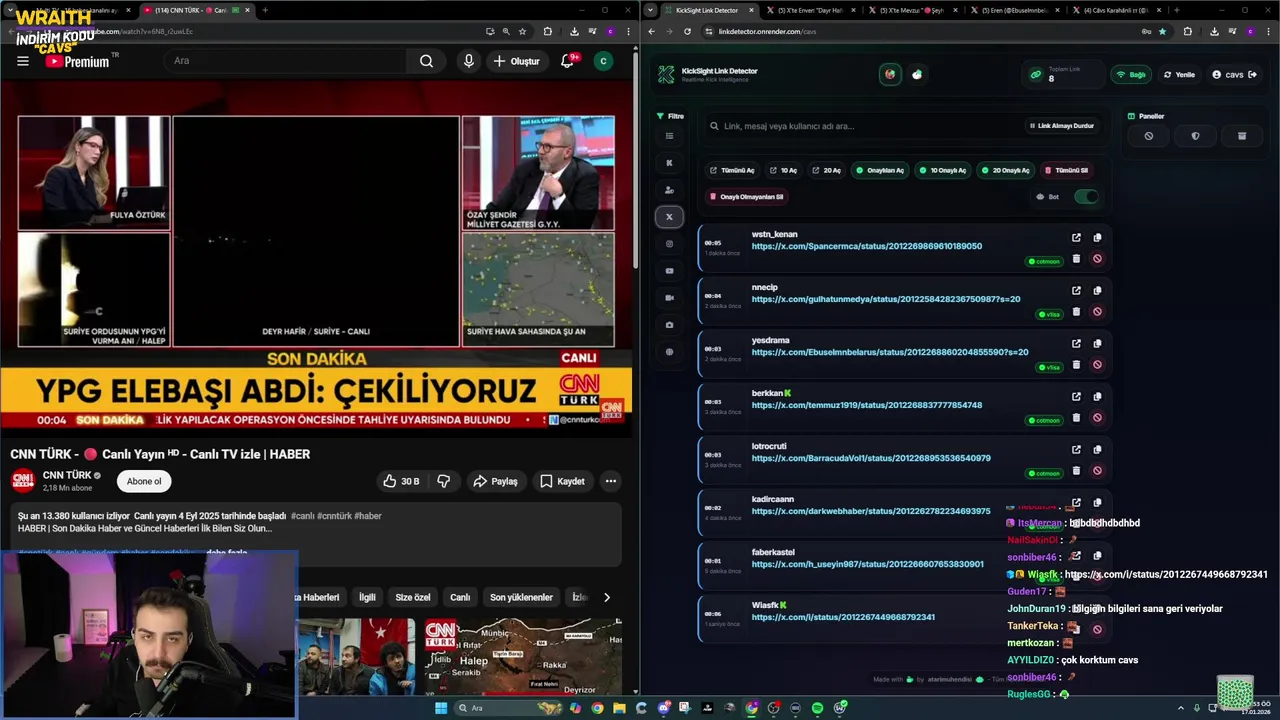The width and height of the screenshot is (1280, 720).
Task: Open Discord from the Windows taskbar
Action: coord(664,708)
